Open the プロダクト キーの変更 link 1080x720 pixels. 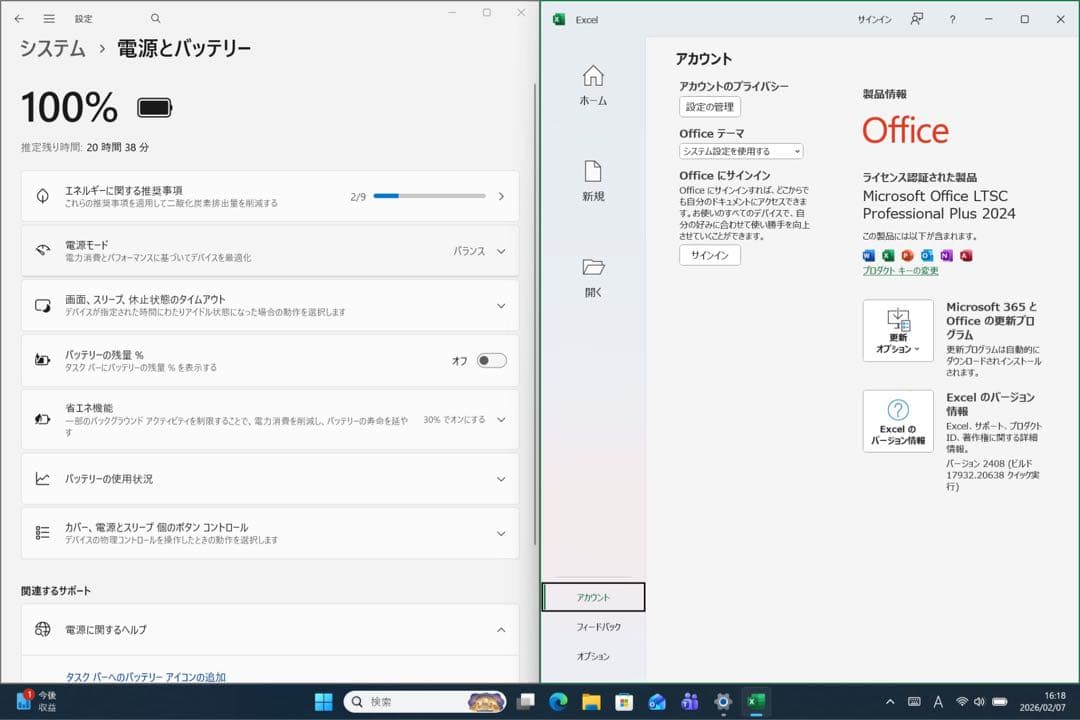903,270
